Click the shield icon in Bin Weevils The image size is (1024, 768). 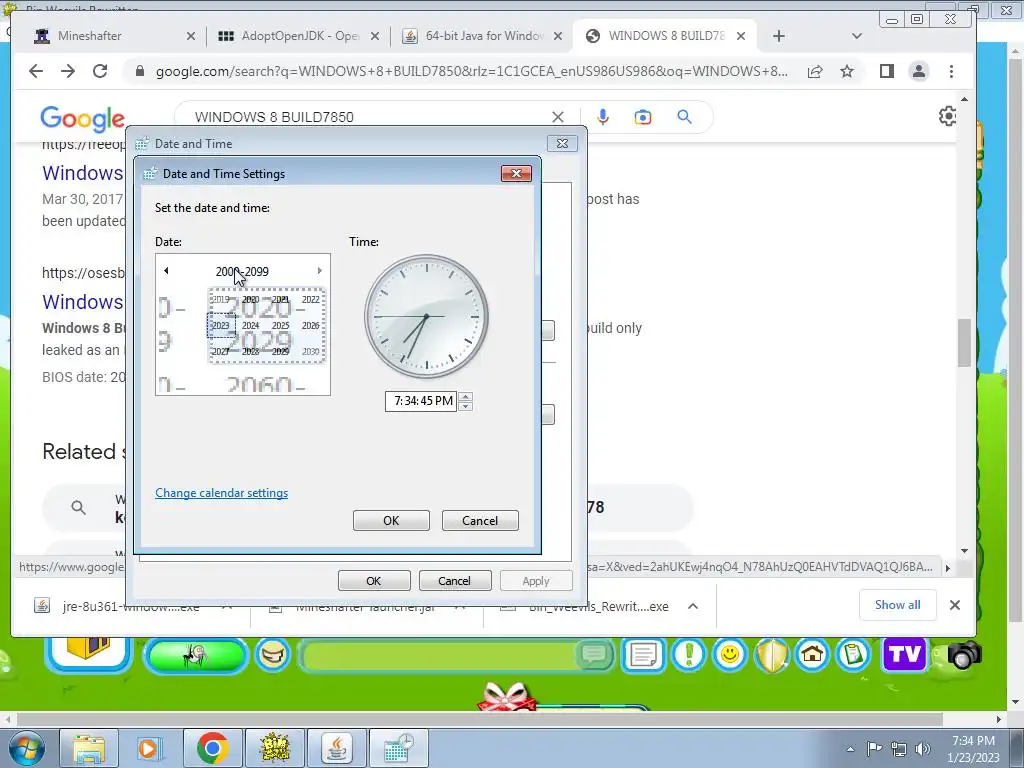click(x=771, y=654)
